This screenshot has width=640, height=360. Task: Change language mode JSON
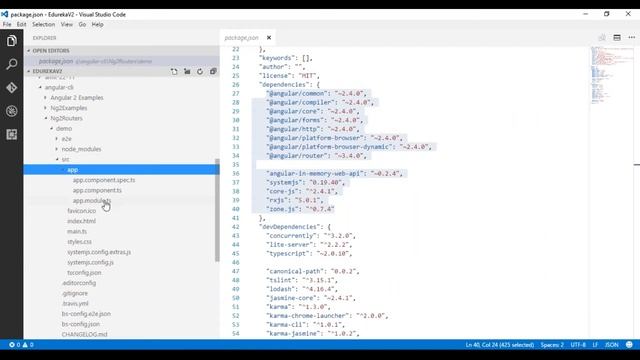[611, 345]
